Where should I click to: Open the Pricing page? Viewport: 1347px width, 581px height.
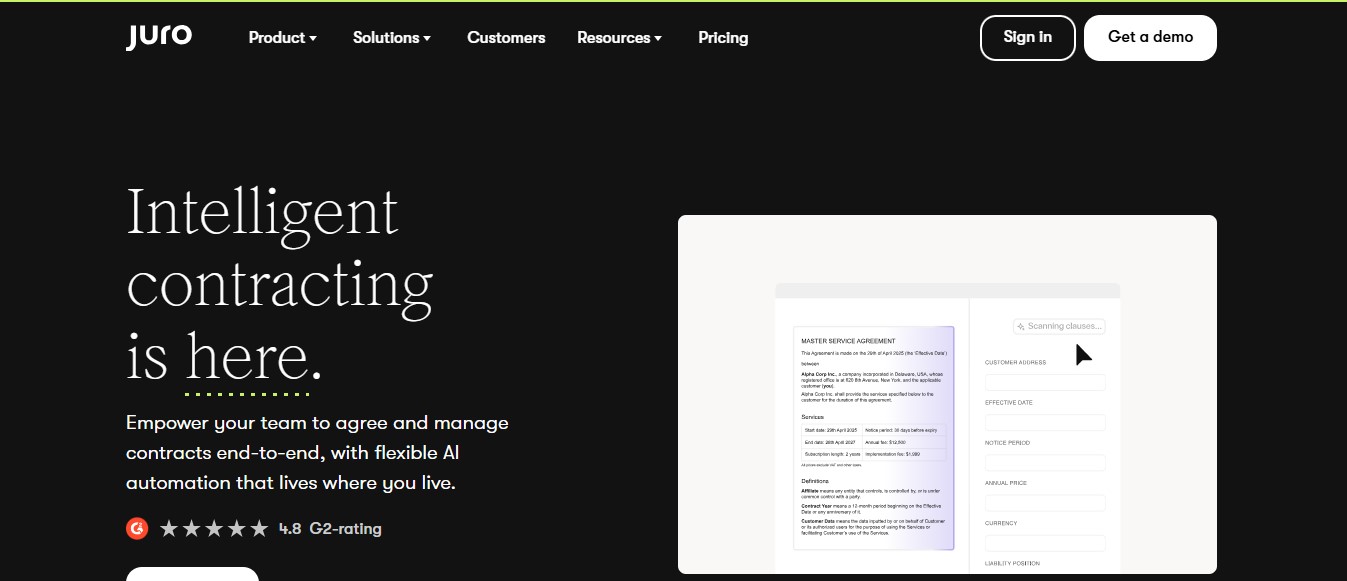click(x=723, y=38)
